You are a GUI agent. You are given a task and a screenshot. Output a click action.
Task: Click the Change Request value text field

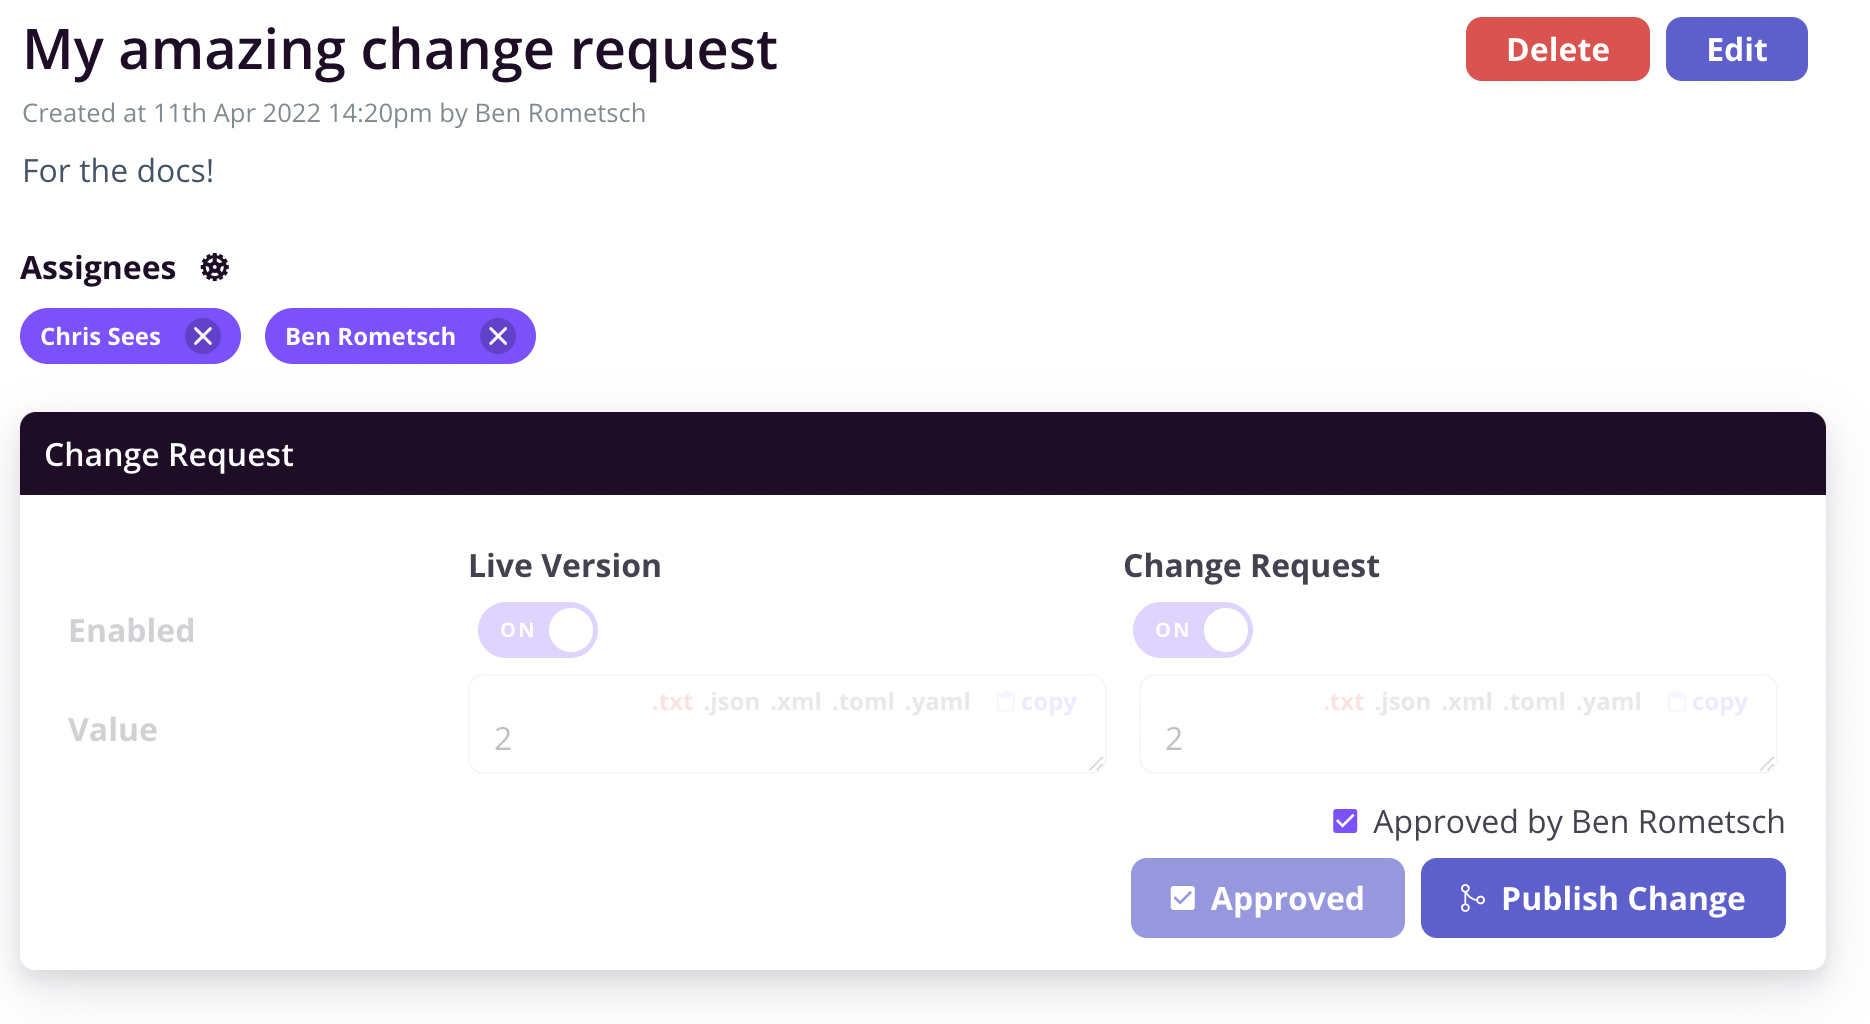point(1458,724)
